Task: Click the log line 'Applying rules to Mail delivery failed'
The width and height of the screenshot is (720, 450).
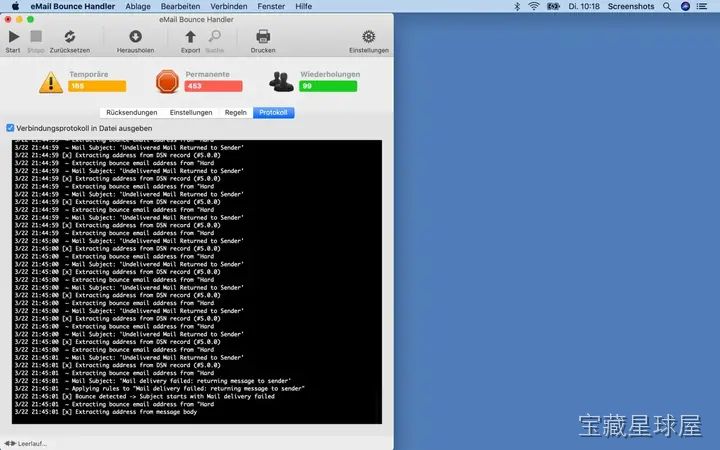Action: coord(159,388)
